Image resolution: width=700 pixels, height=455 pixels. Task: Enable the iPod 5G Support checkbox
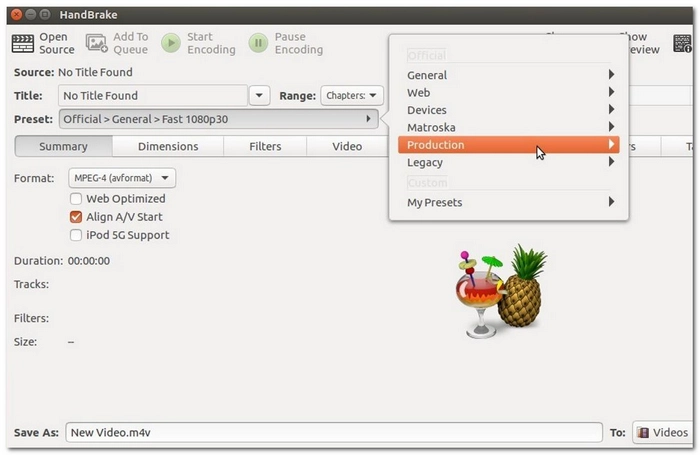click(76, 235)
